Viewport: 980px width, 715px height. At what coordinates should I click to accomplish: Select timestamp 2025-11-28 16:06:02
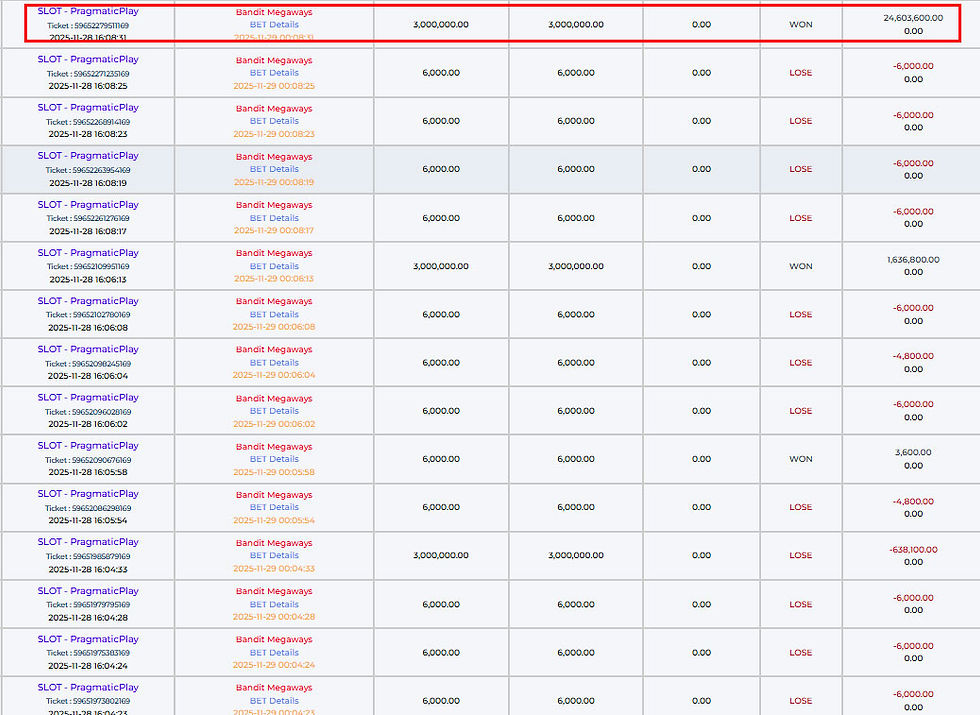(x=88, y=424)
